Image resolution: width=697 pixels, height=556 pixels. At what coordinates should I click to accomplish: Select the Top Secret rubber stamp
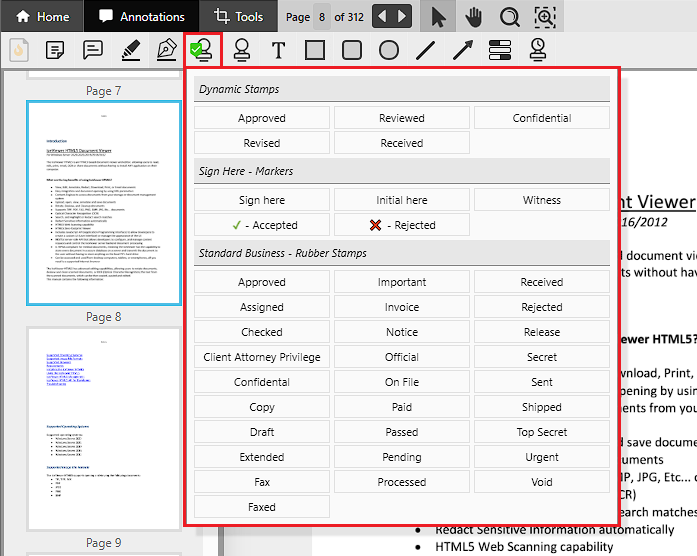(541, 432)
